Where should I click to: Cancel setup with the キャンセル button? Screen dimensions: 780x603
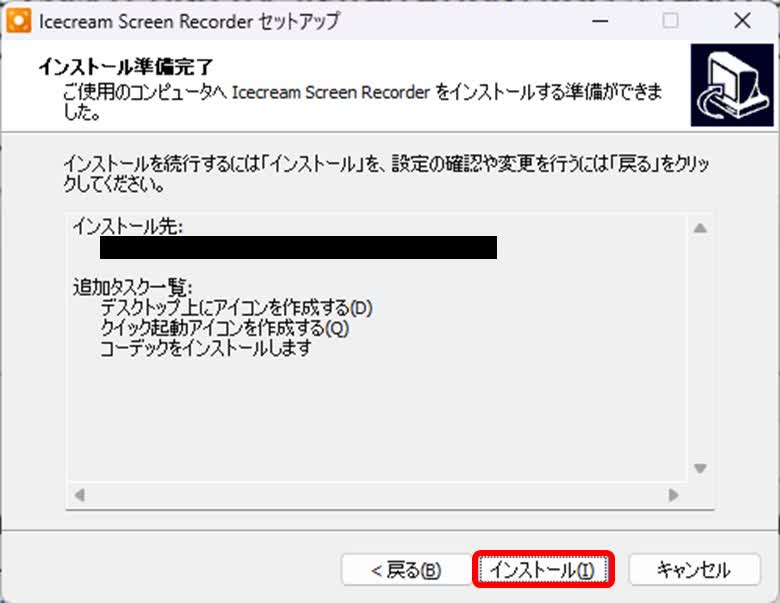click(x=694, y=569)
